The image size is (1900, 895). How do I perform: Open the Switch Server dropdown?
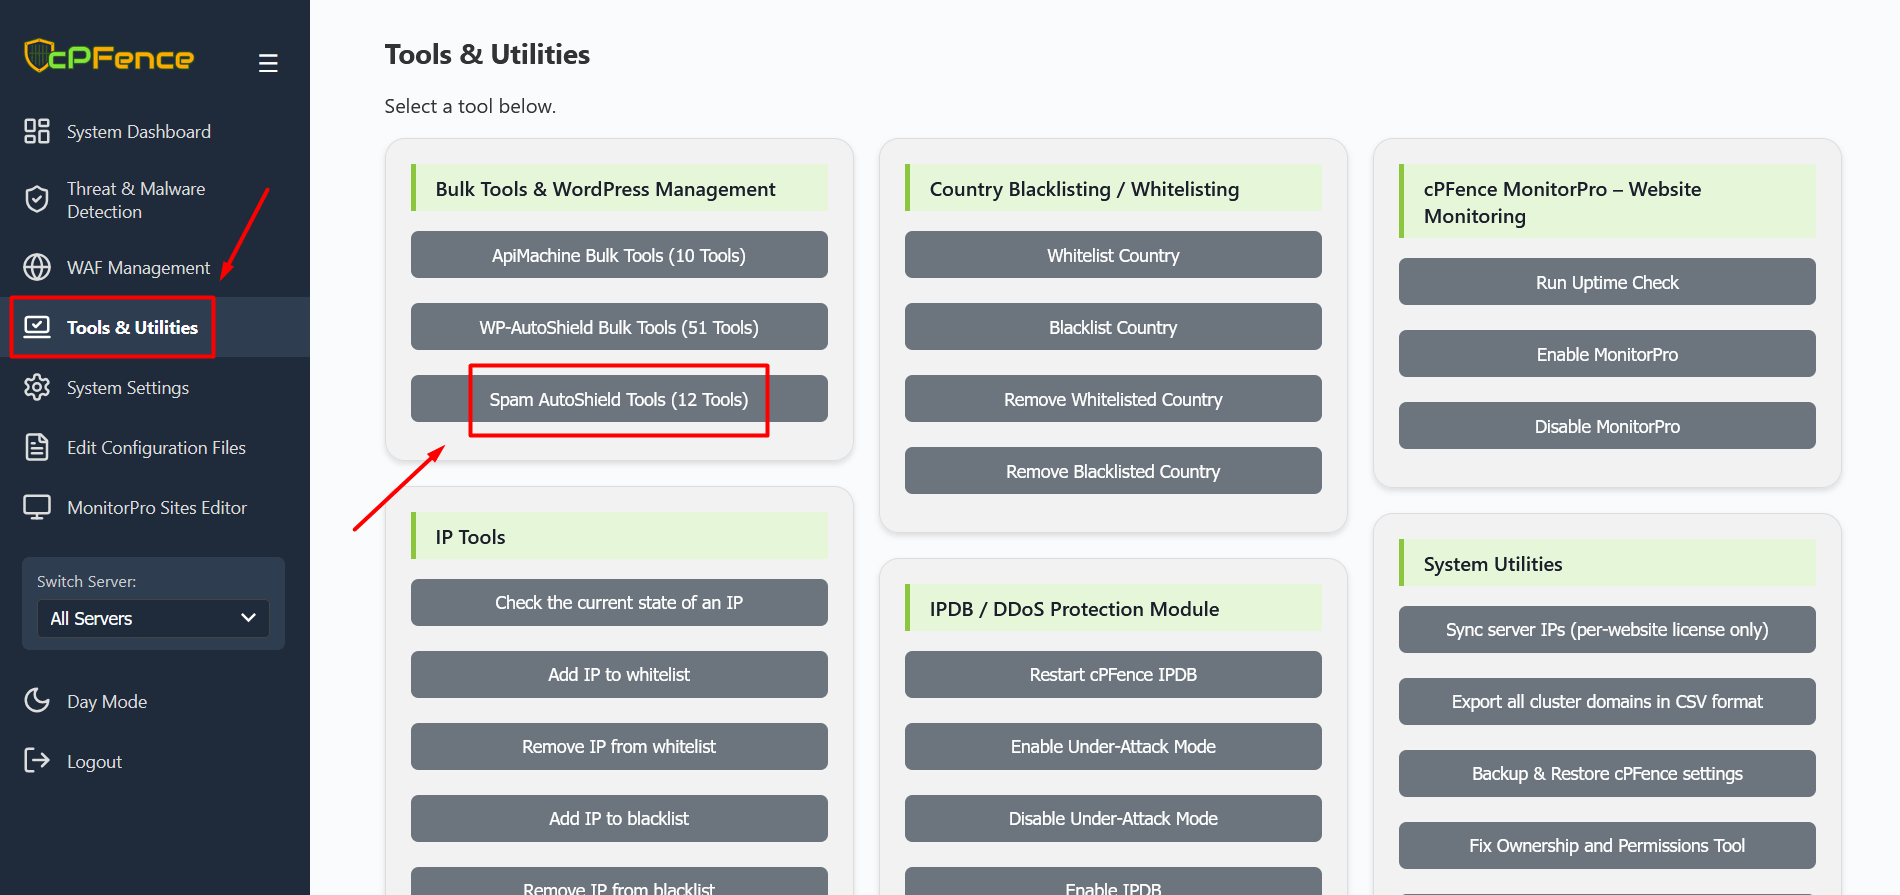(153, 618)
